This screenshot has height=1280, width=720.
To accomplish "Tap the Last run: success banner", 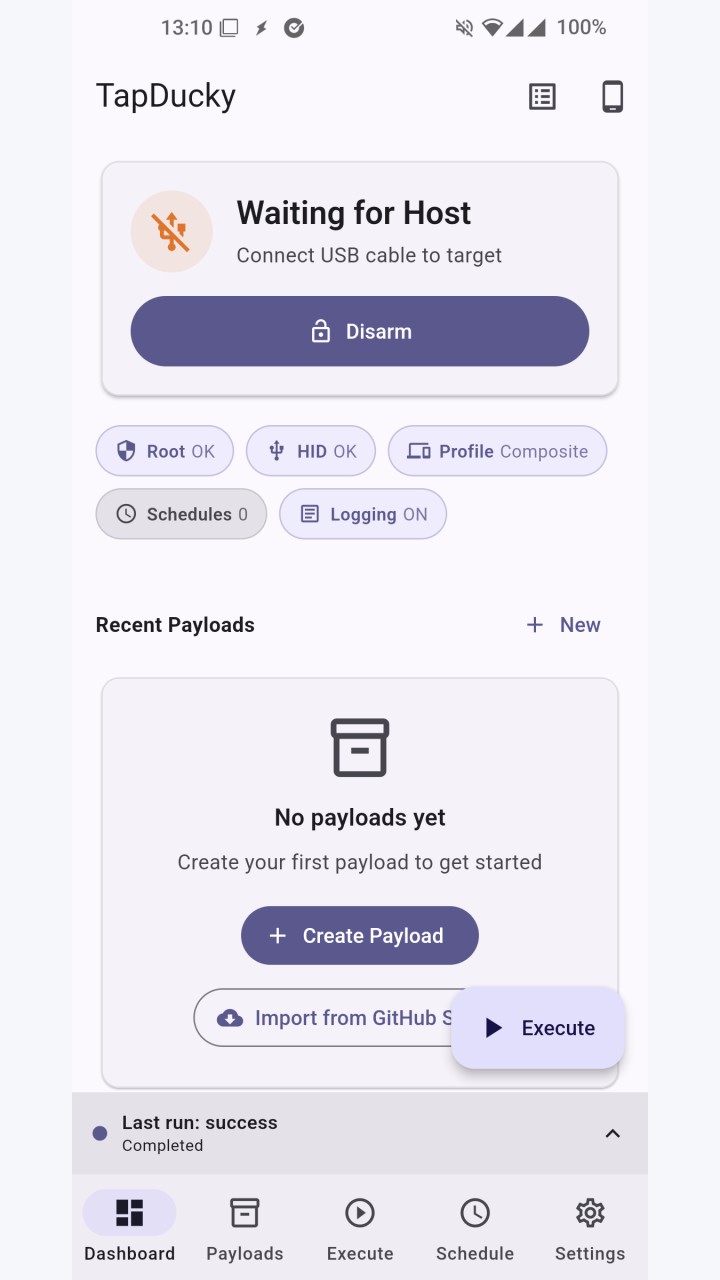I will pyautogui.click(x=360, y=1133).
